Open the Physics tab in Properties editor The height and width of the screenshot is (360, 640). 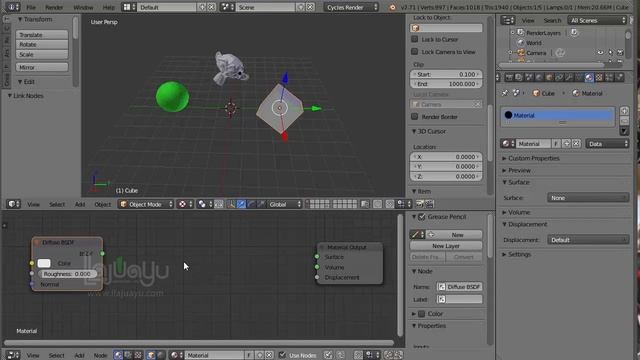click(x=619, y=77)
